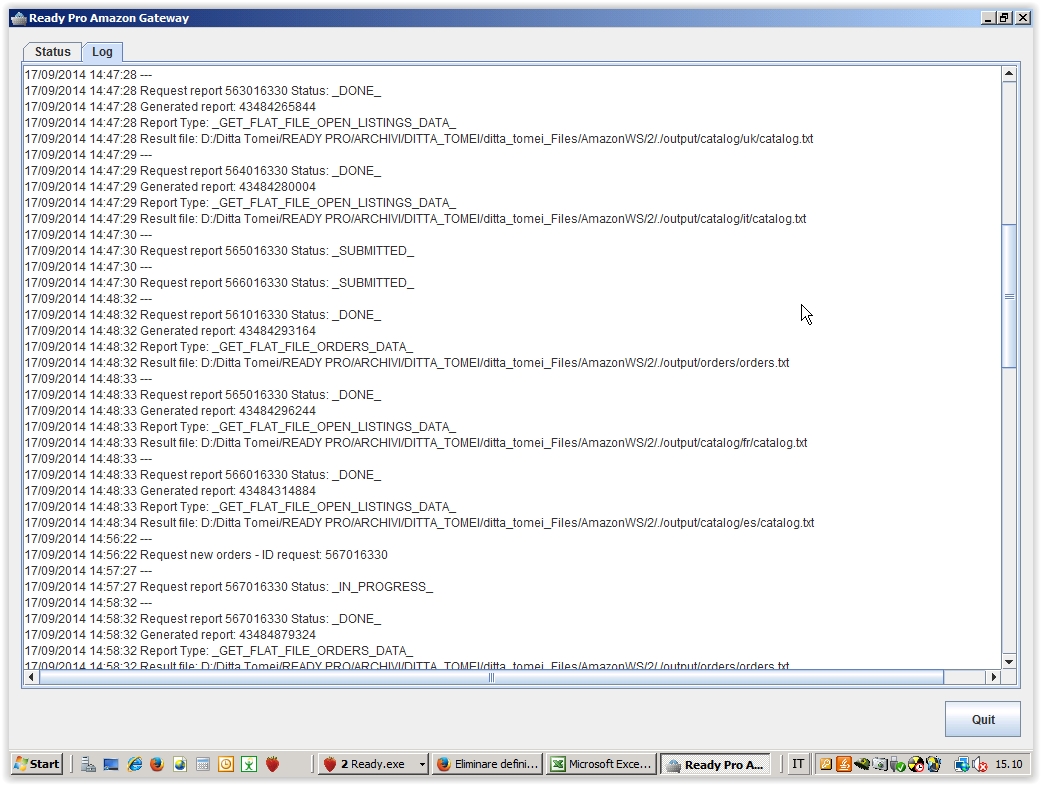The image size is (1041, 785).
Task: Click 'Request report 565016330 Status: _SUBMITTED_' line
Action: pyautogui.click(x=219, y=250)
